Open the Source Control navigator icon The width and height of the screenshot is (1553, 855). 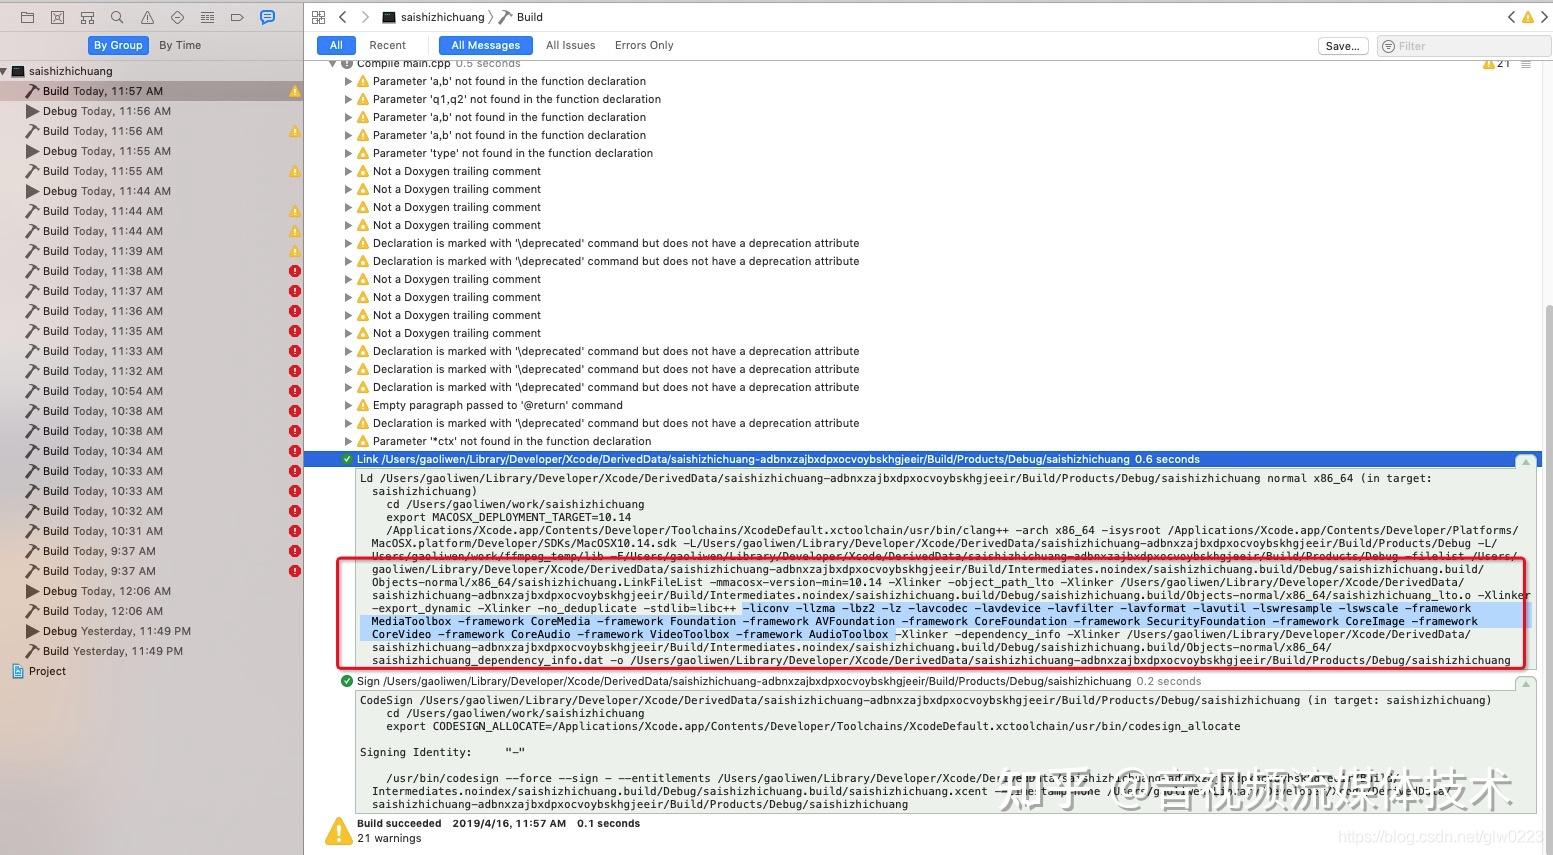57,17
